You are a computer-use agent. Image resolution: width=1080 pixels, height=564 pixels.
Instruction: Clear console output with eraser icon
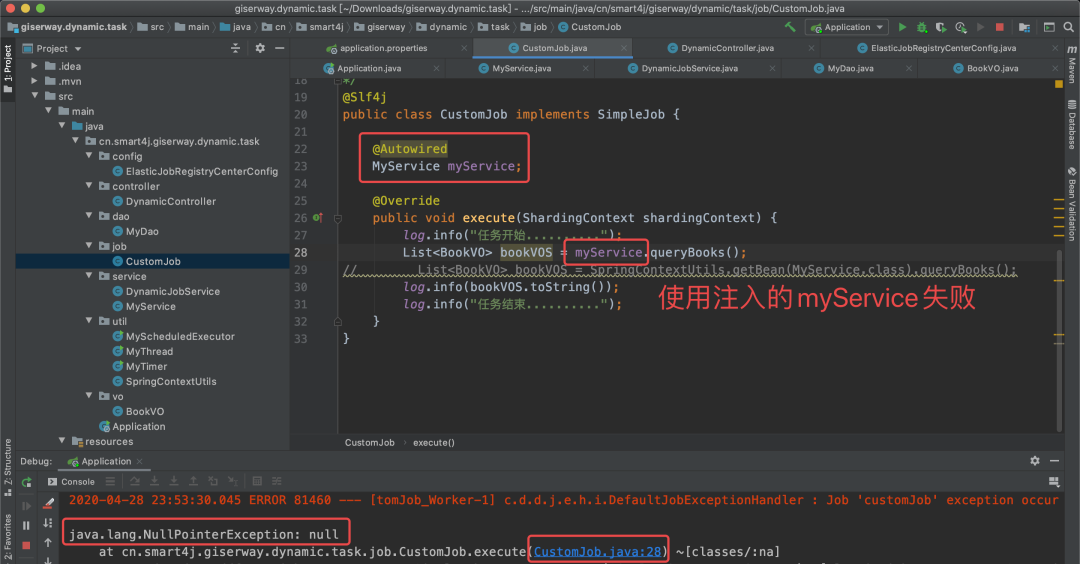(x=48, y=504)
